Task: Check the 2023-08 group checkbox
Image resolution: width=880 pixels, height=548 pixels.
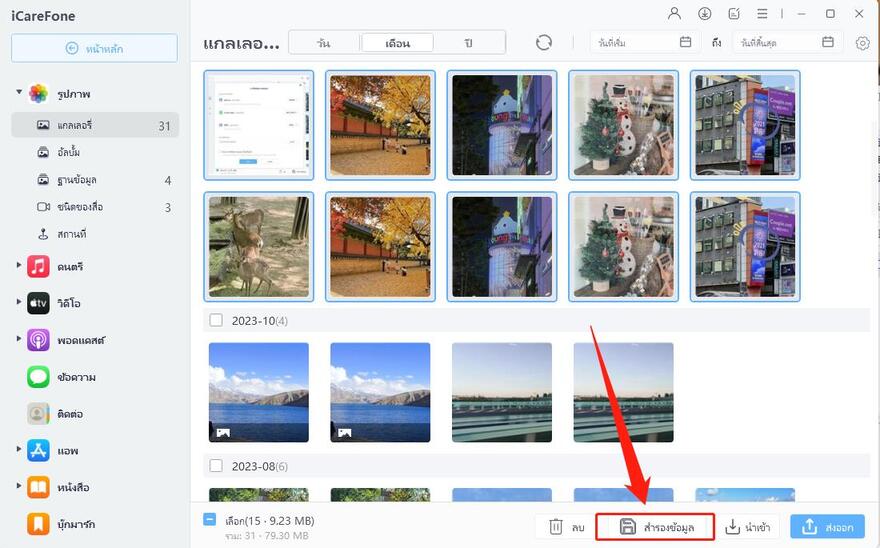Action: point(216,466)
